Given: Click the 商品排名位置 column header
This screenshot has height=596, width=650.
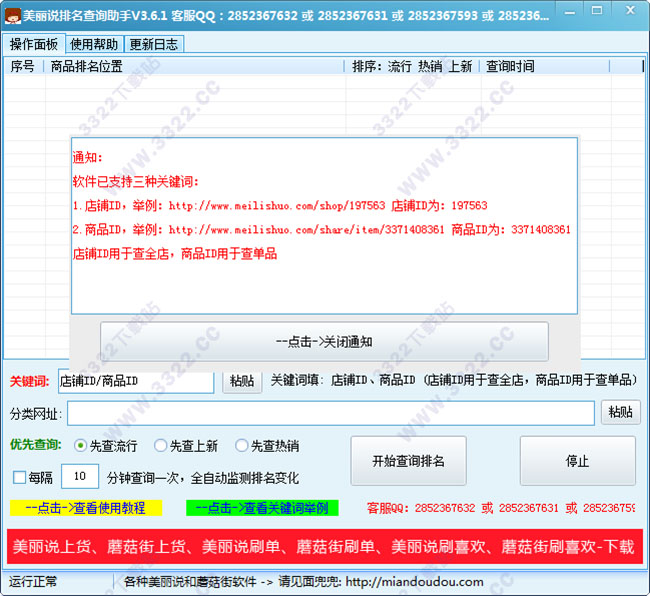Looking at the screenshot, I should 194,66.
